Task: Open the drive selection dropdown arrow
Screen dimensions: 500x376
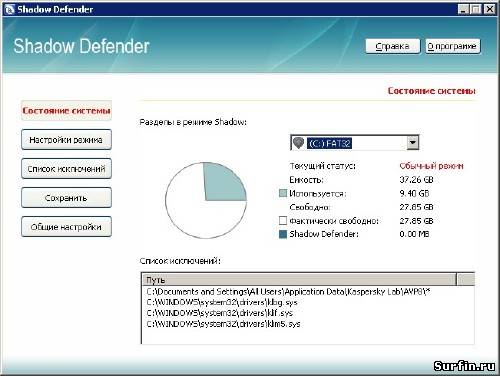Action: 413,143
